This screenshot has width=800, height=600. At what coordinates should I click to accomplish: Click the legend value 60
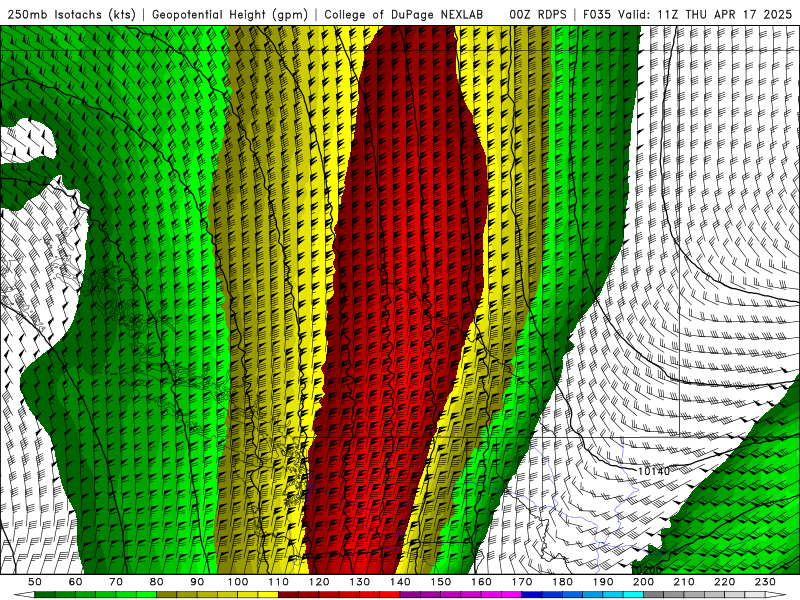(x=75, y=582)
